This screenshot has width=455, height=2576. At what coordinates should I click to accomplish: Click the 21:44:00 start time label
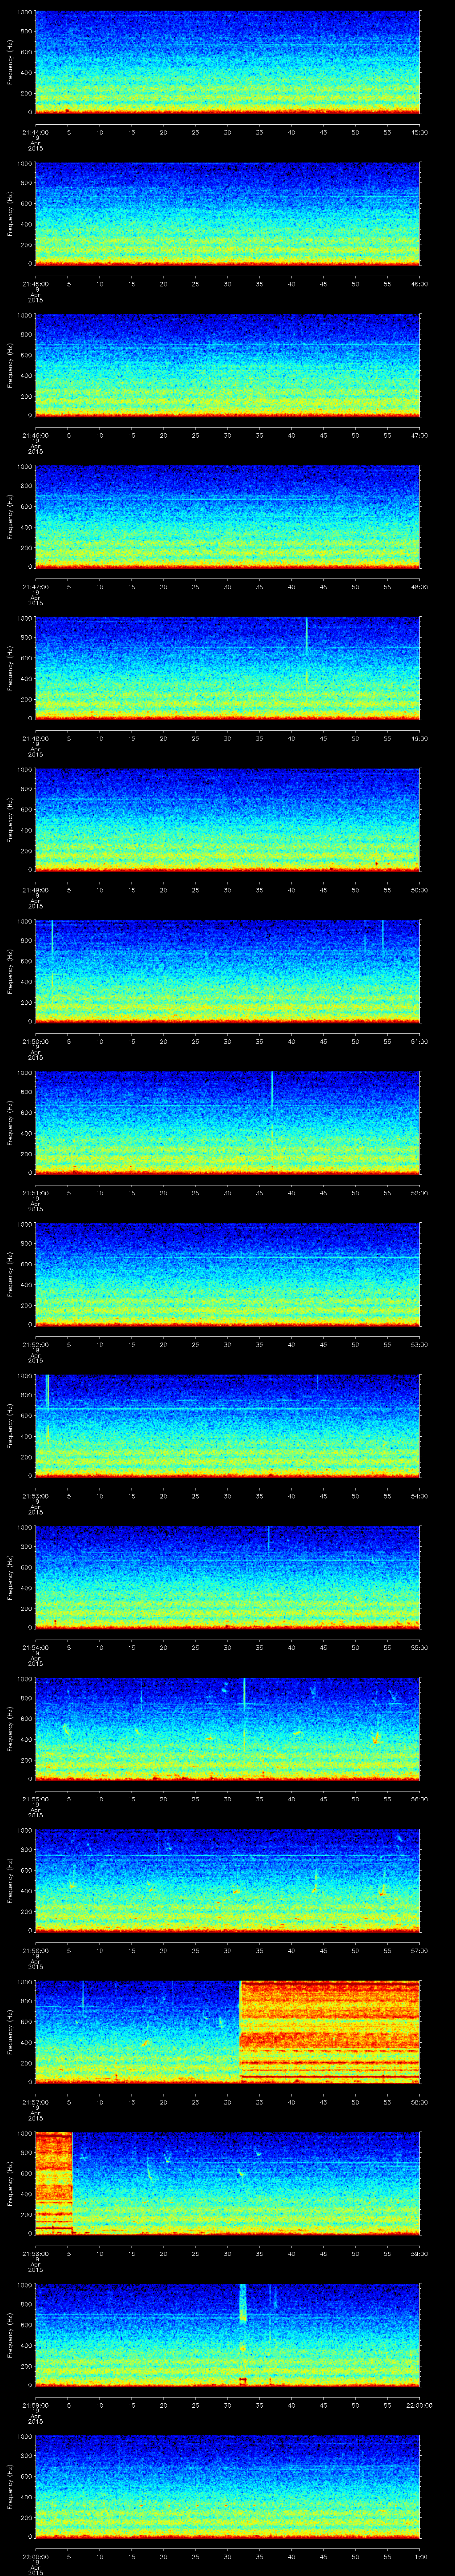click(35, 132)
